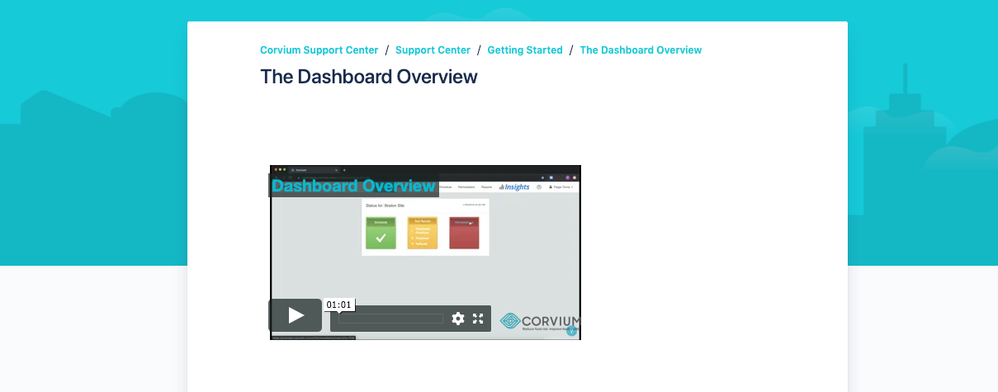Enter fullscreen mode on video player
This screenshot has height=392, width=998.
(478, 319)
